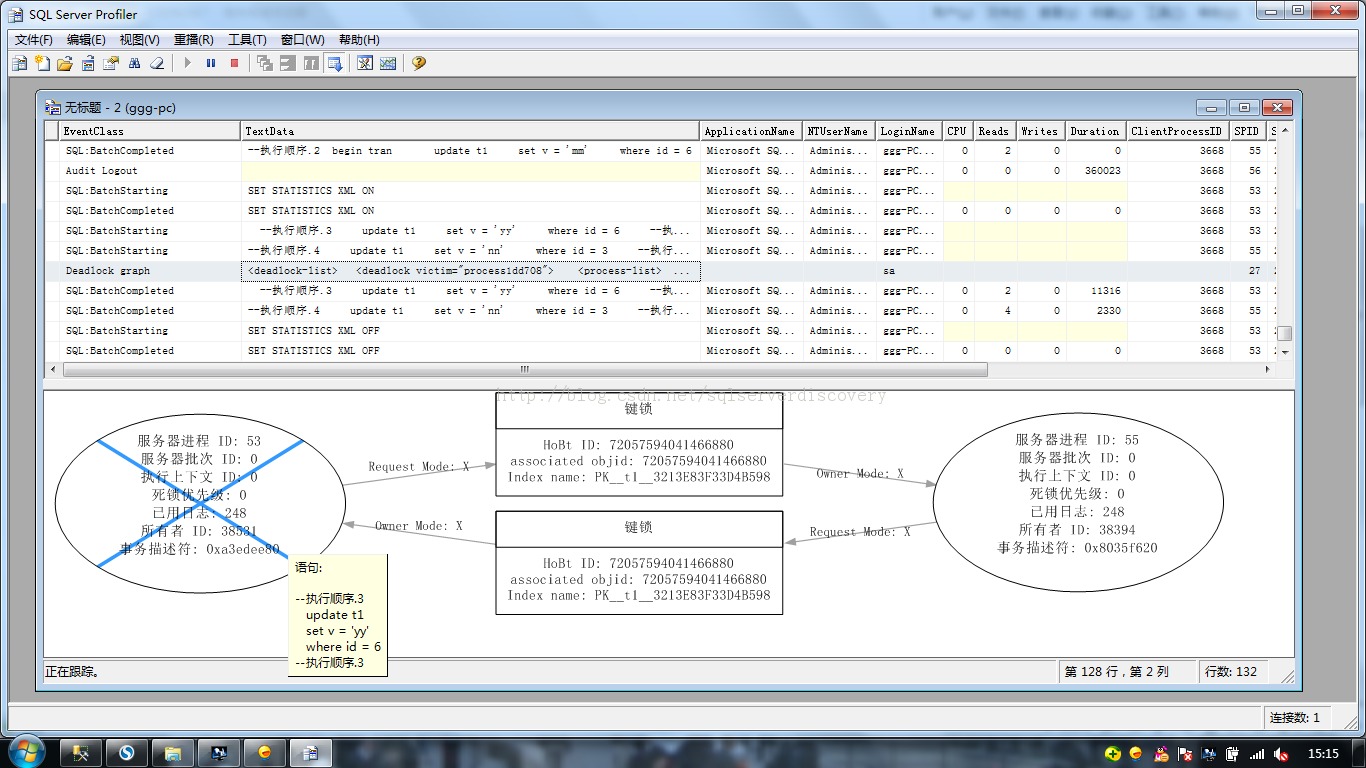Launch Performance Monitor from toolbar

[388, 63]
